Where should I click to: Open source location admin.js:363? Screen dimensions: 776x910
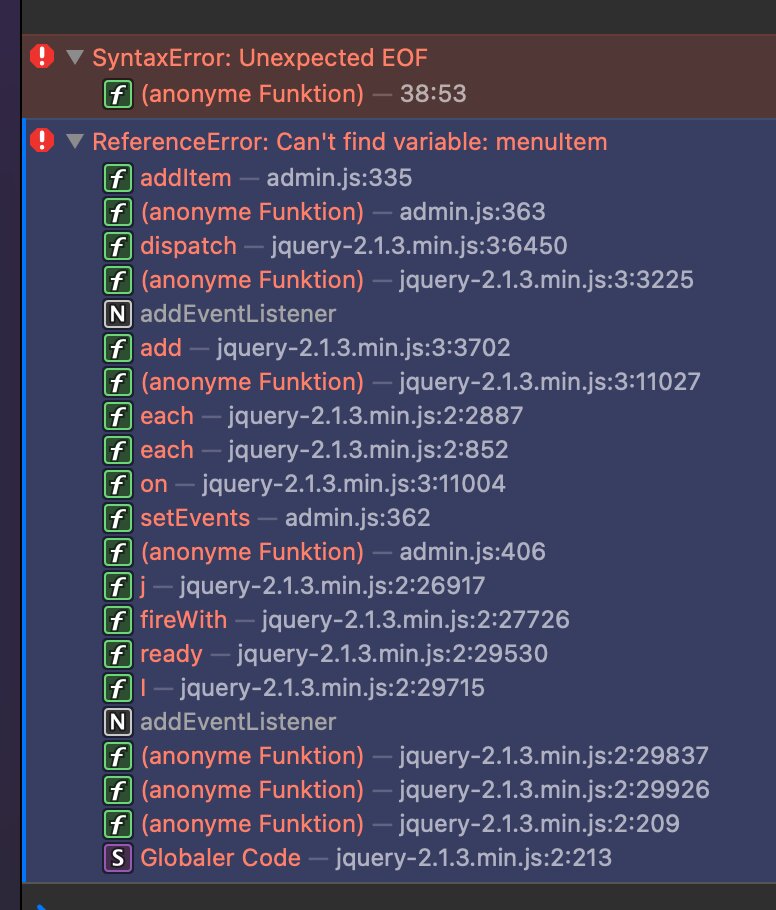(x=472, y=212)
